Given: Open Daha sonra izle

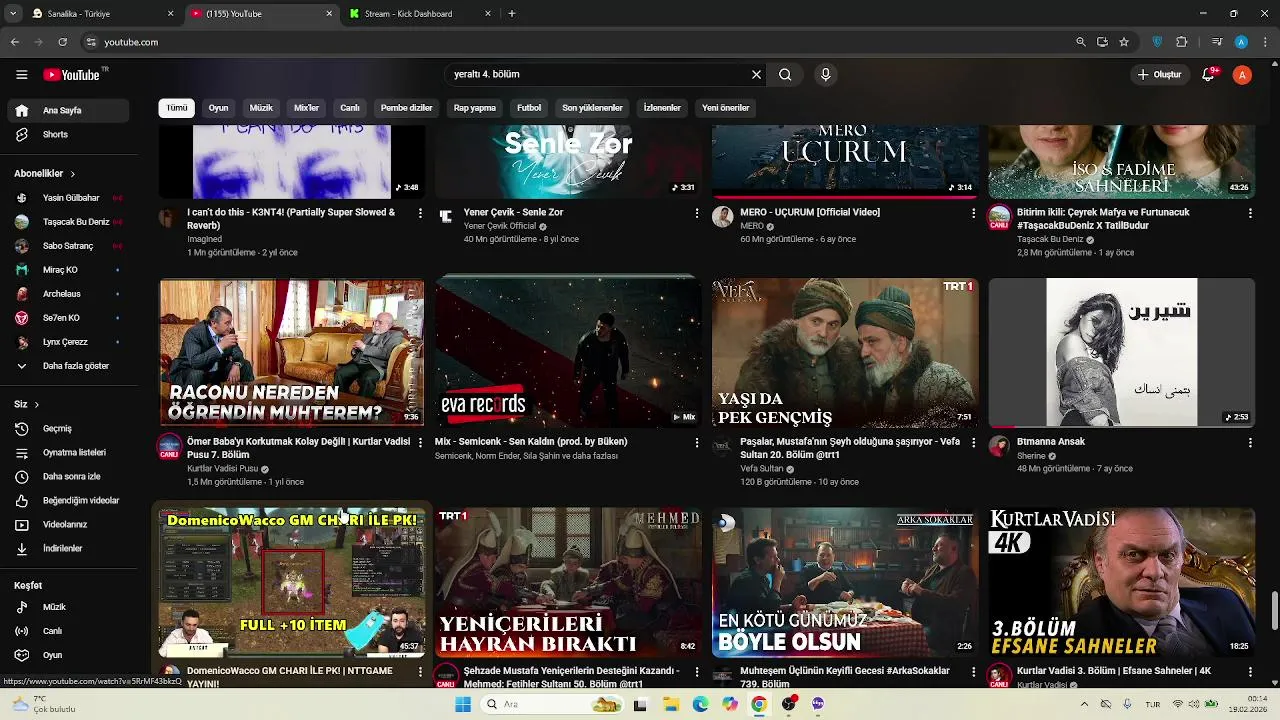Looking at the screenshot, I should point(68,476).
